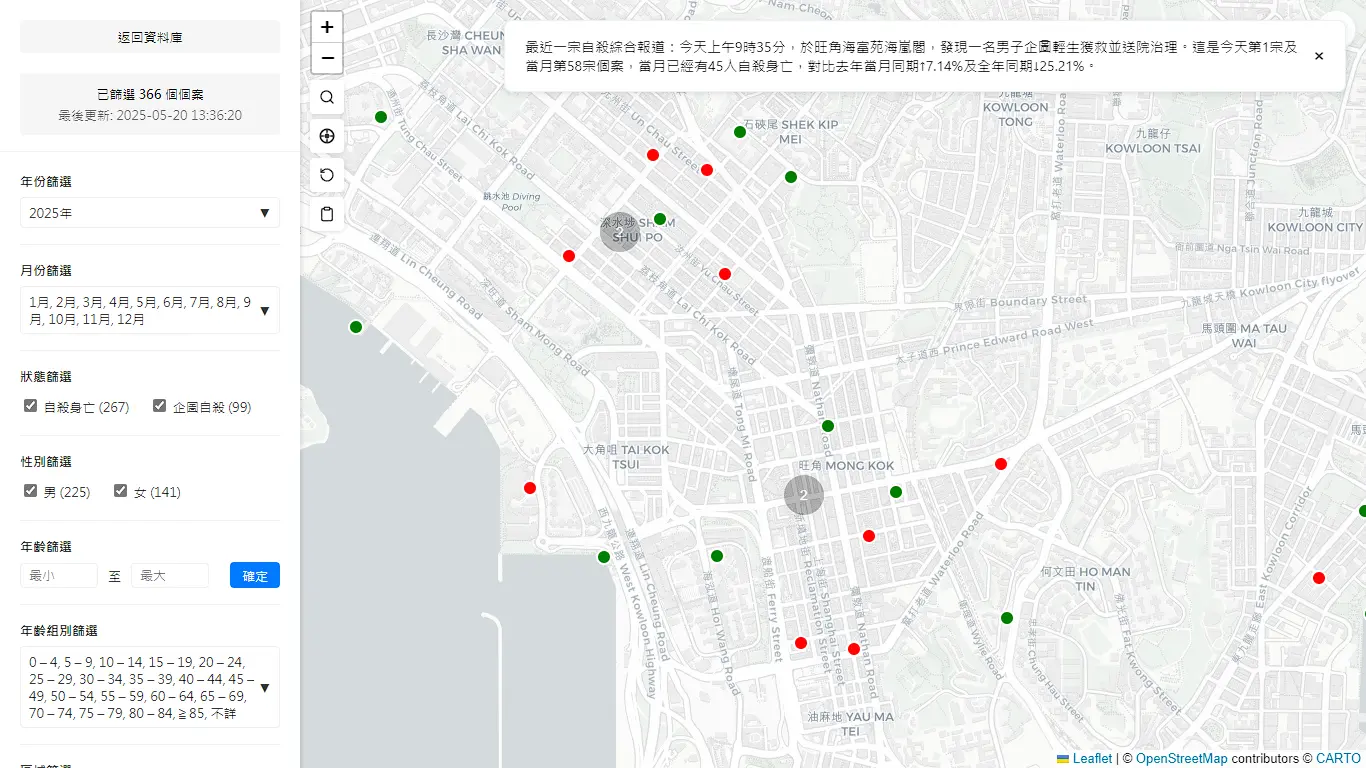The height and width of the screenshot is (768, 1366).
Task: Click the 性別篩選 section label
Action: point(46,462)
